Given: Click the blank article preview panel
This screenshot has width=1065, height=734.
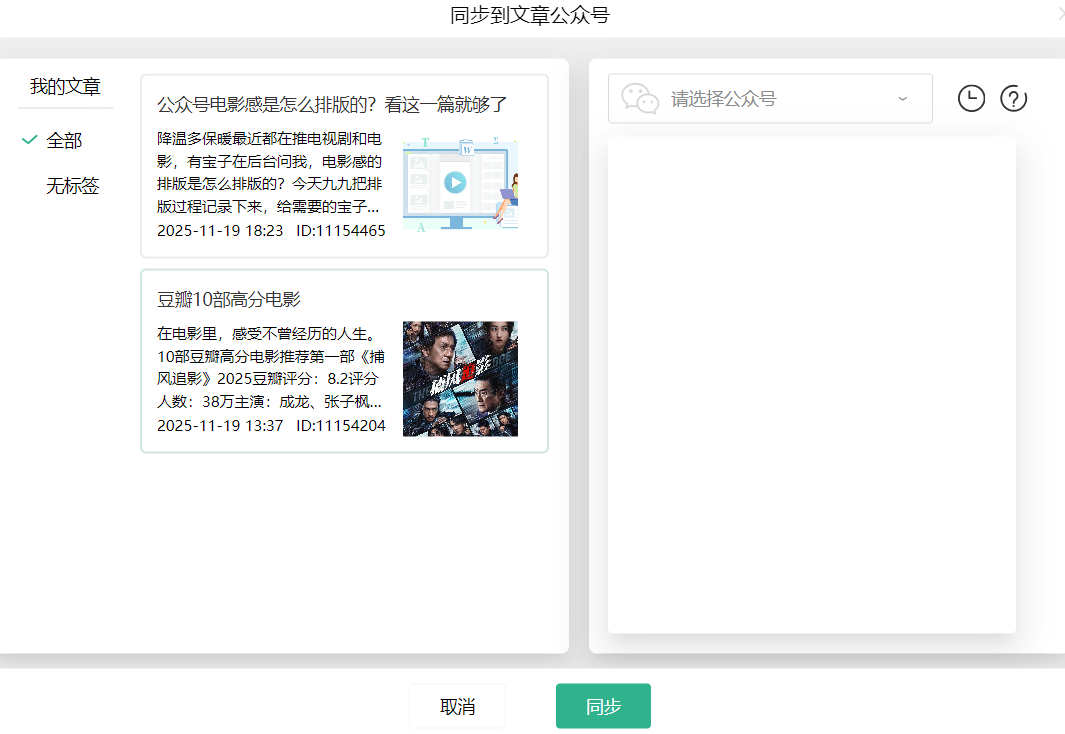Looking at the screenshot, I should coord(811,384).
